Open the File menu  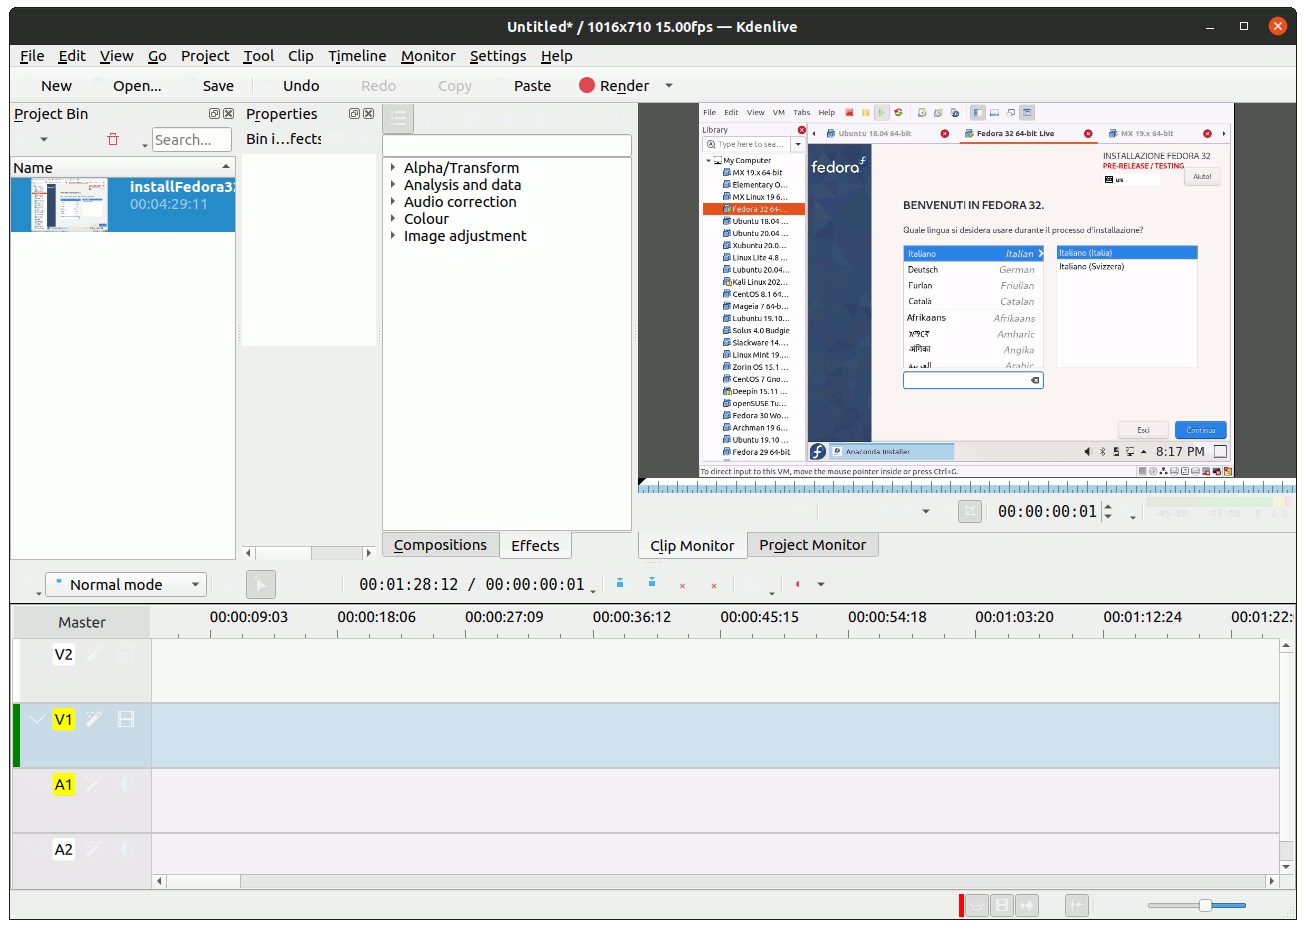(32, 56)
